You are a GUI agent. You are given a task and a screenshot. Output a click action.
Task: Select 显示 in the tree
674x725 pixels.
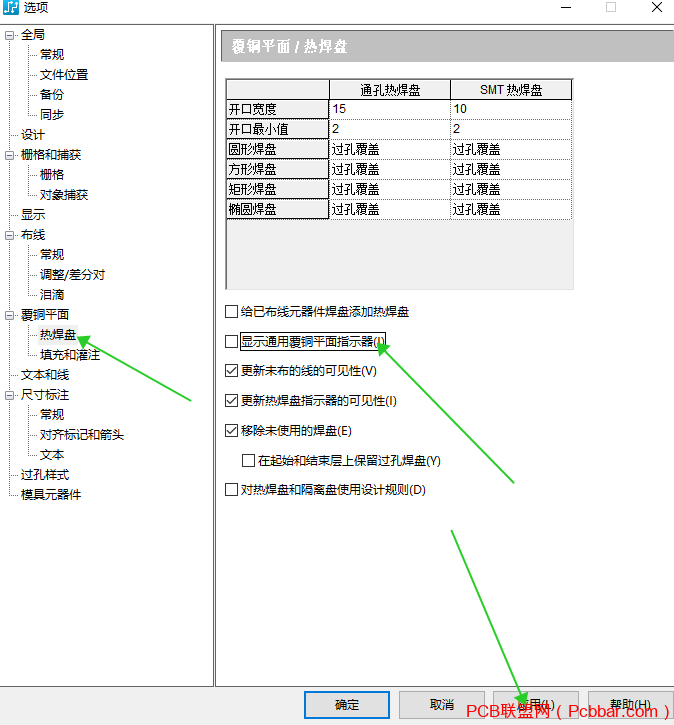[x=33, y=215]
